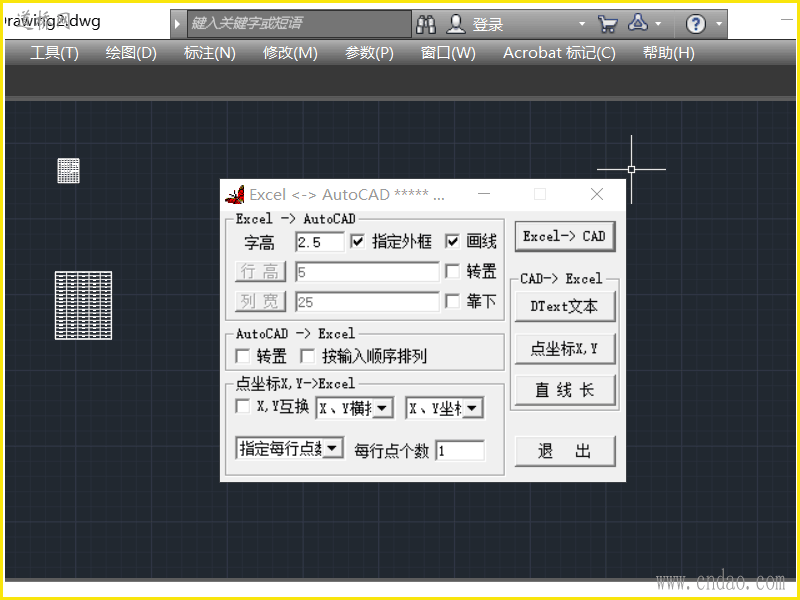The height and width of the screenshot is (600, 800).
Task: Enable 转置 checkbox in Excel->AutoCAD group
Action: pyautogui.click(x=452, y=271)
